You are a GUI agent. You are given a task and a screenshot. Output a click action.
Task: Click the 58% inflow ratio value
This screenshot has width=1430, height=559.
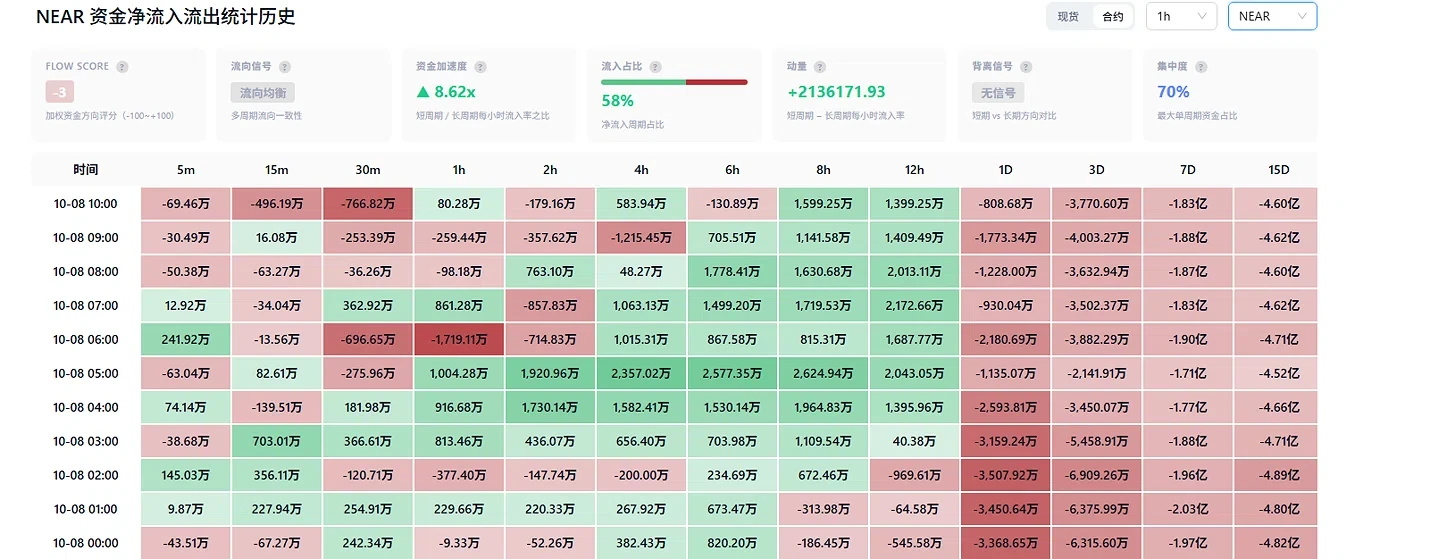[x=617, y=101]
